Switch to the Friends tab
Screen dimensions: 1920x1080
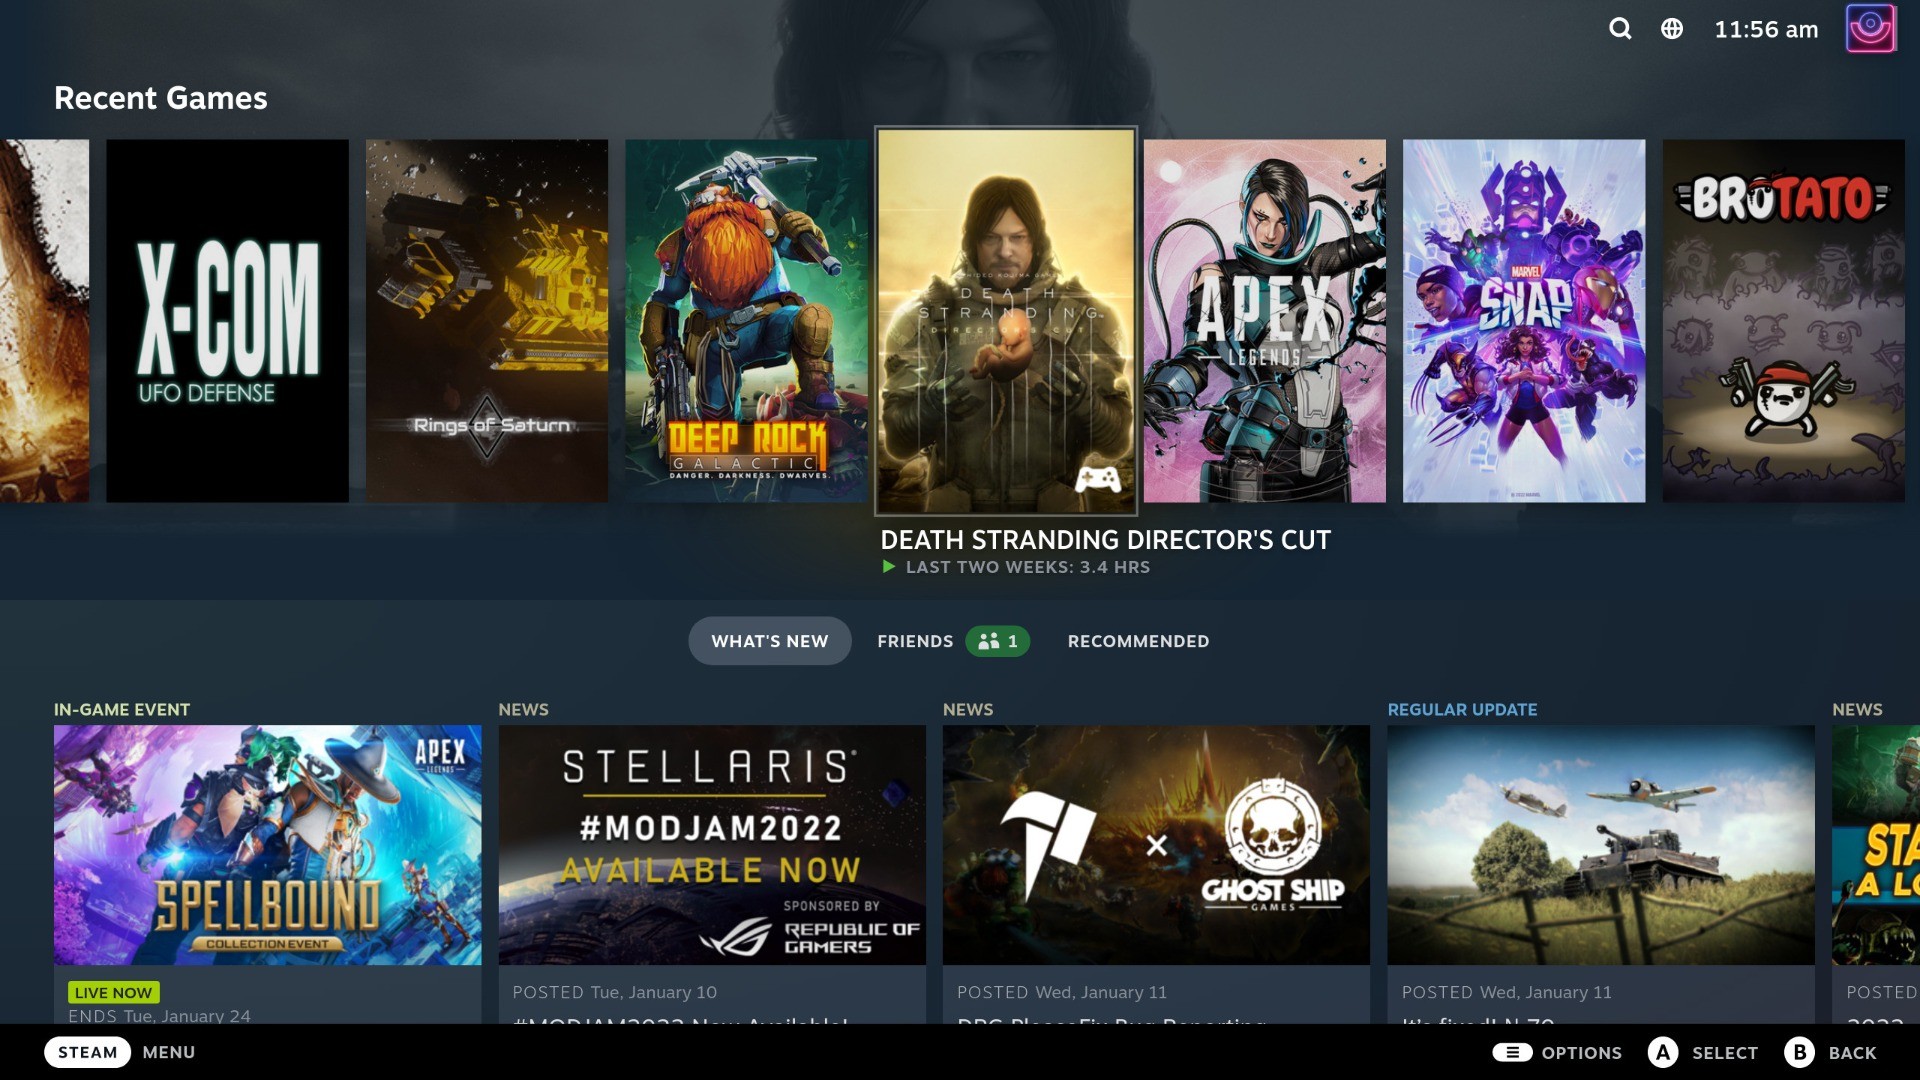click(914, 641)
